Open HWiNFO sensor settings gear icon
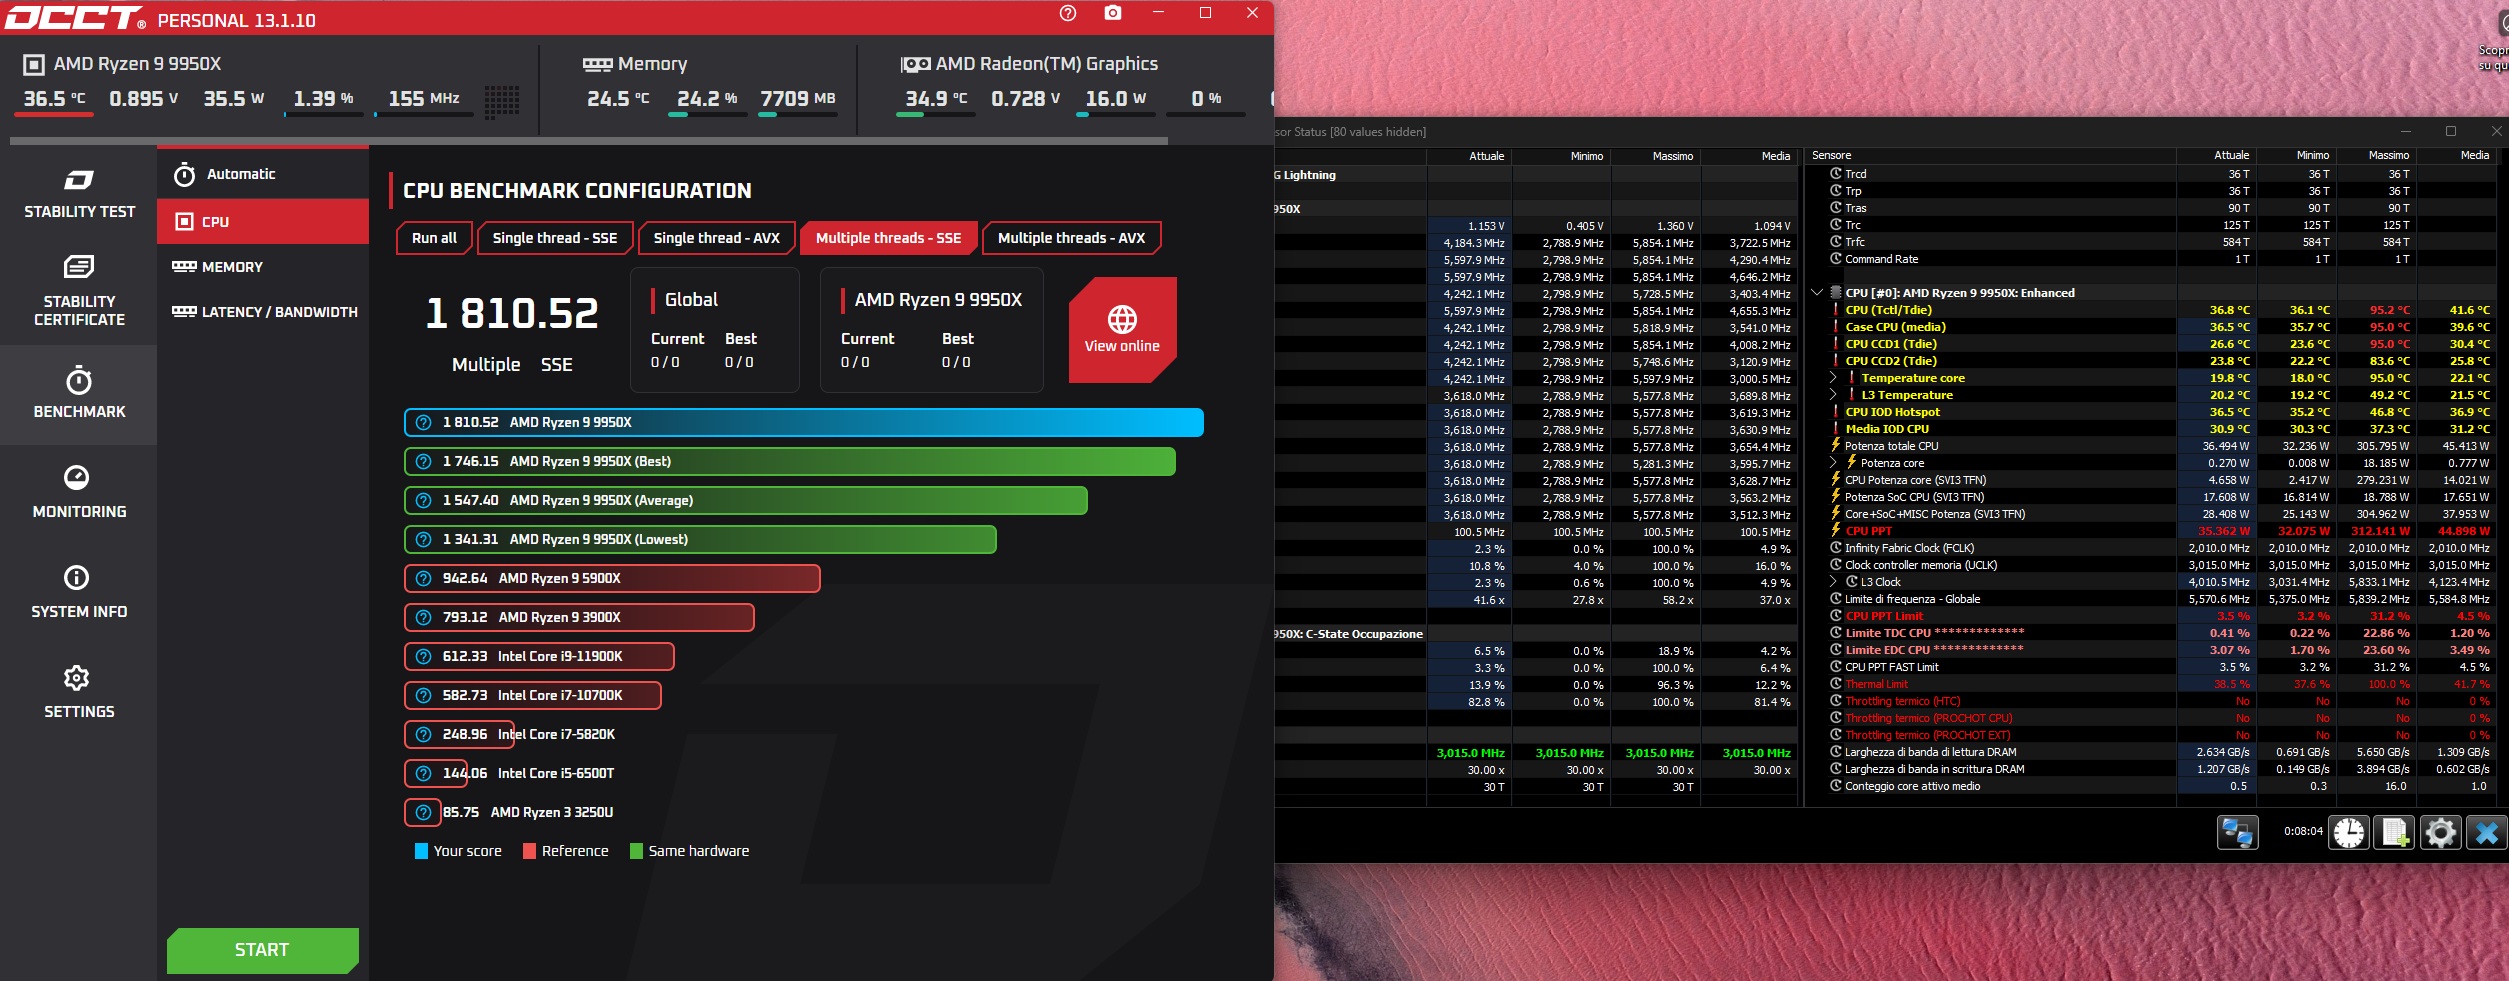The height and width of the screenshot is (981, 2509). (2440, 832)
